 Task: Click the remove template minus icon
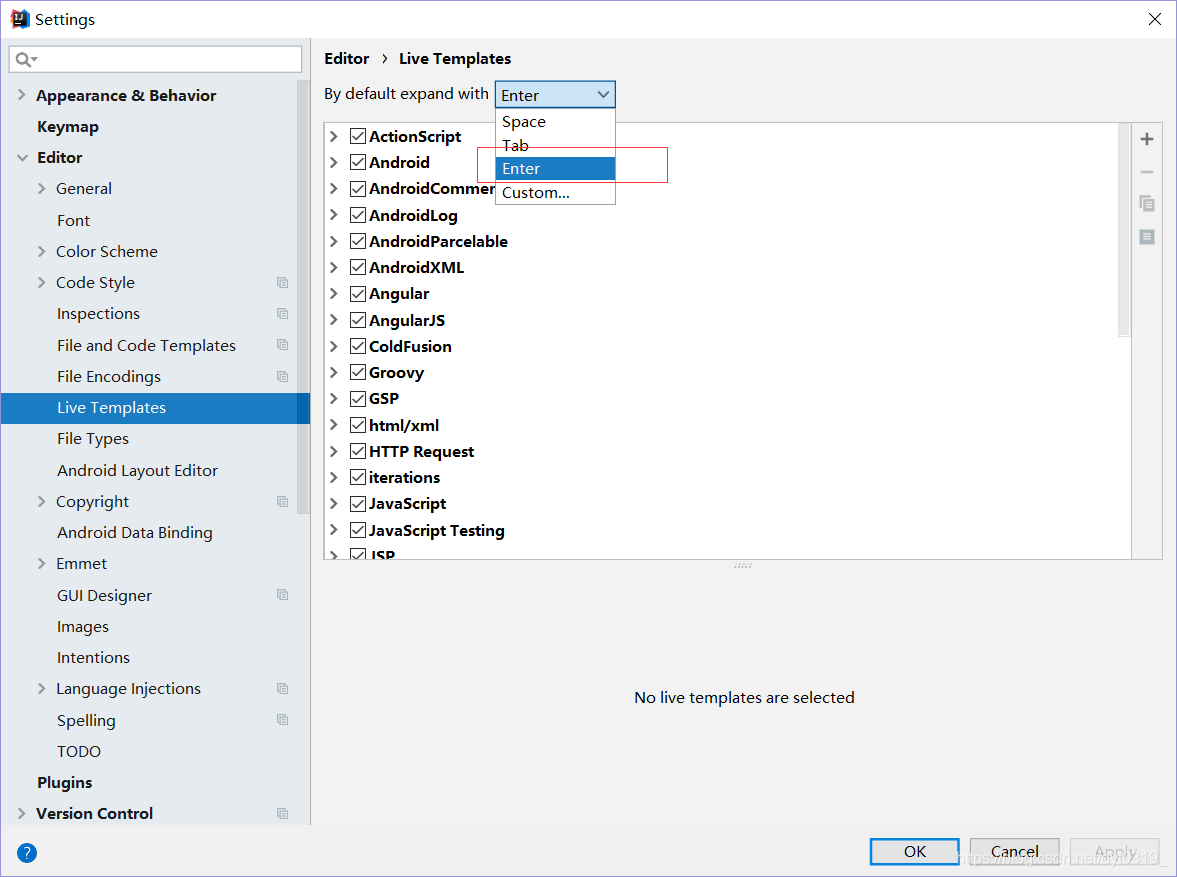click(1146, 172)
